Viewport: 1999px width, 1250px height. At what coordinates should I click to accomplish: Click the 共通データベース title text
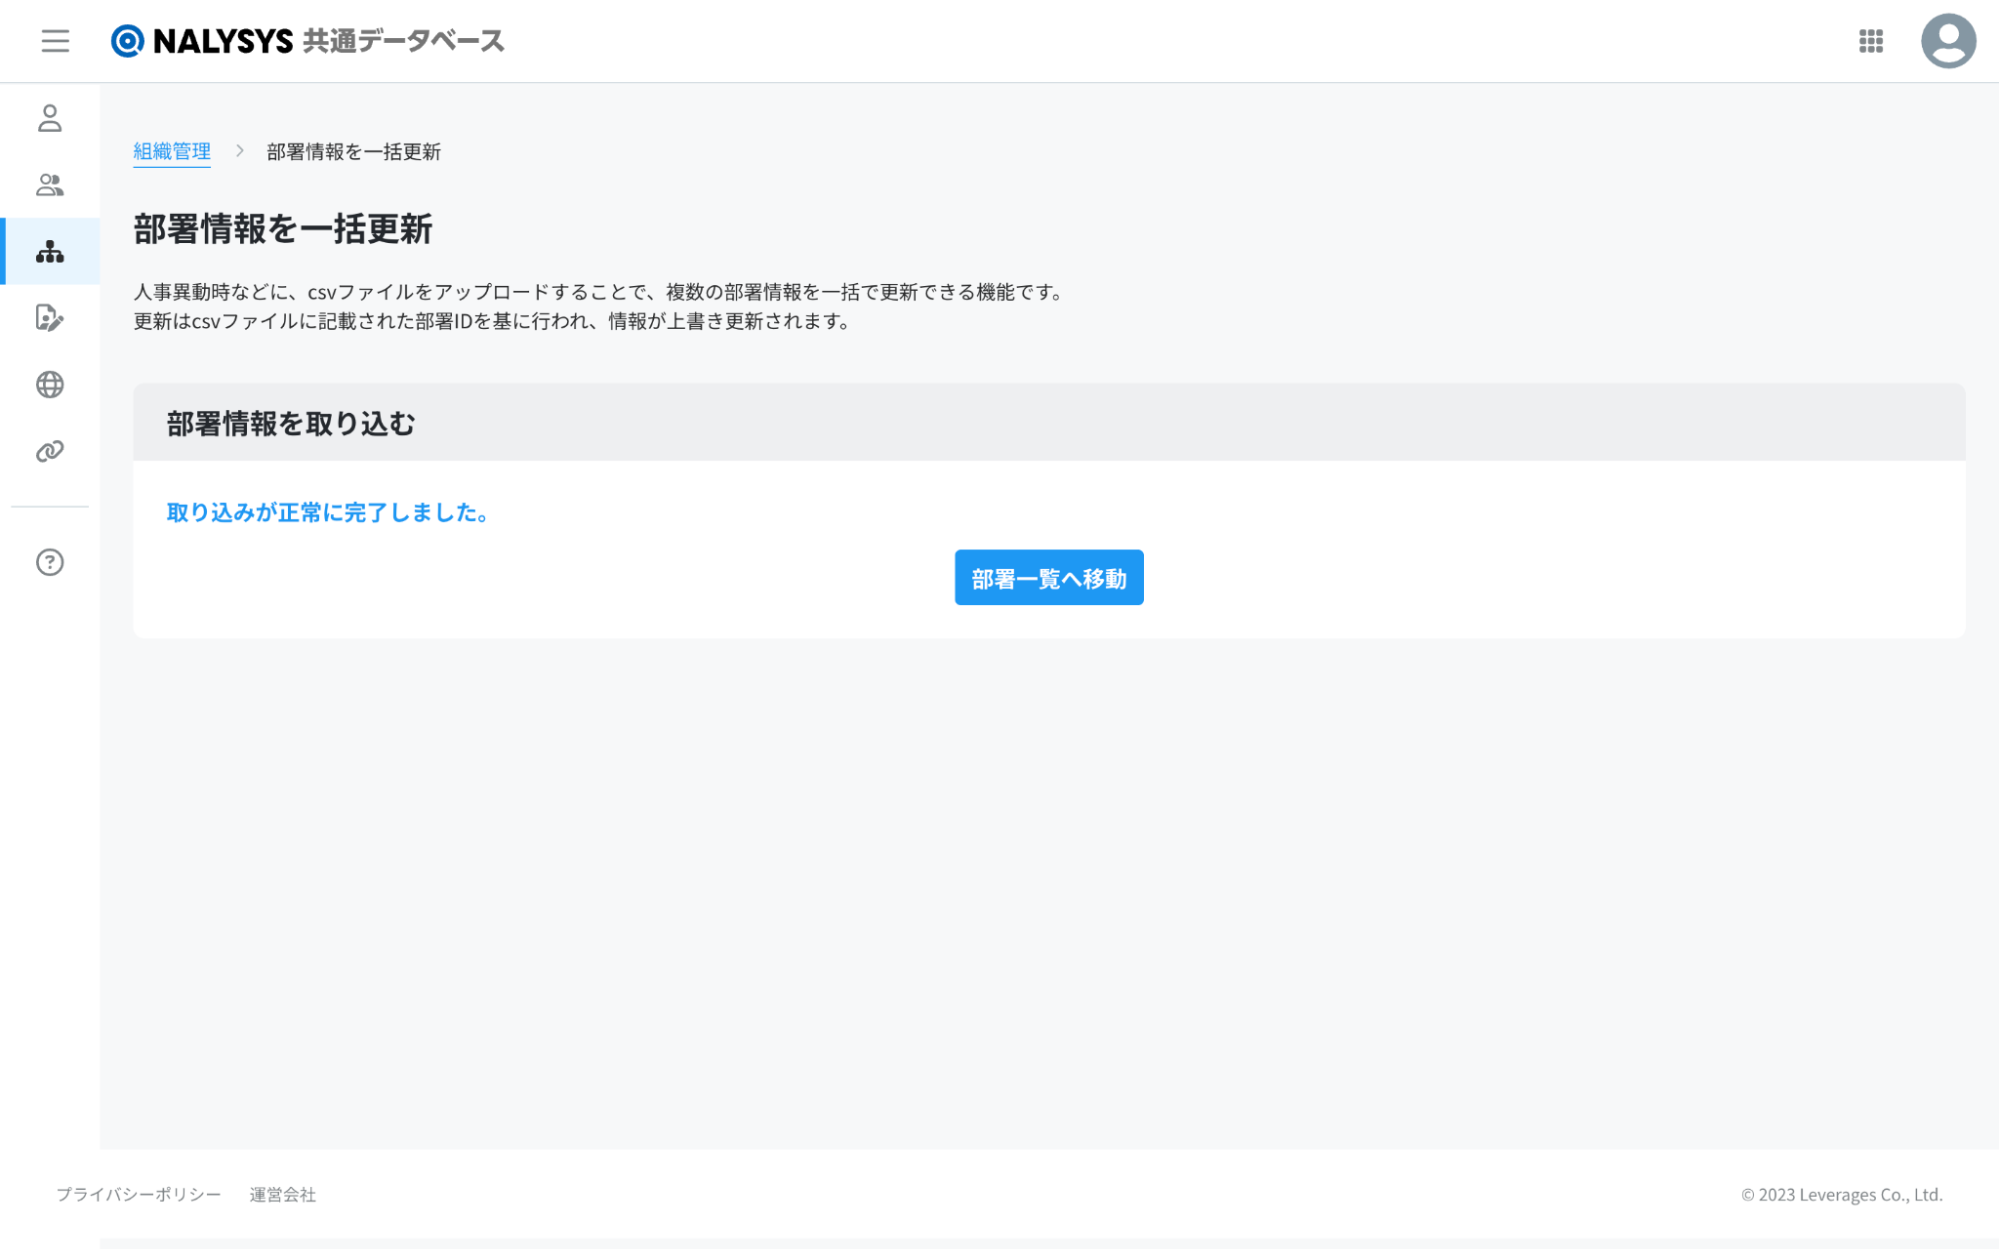pos(403,41)
